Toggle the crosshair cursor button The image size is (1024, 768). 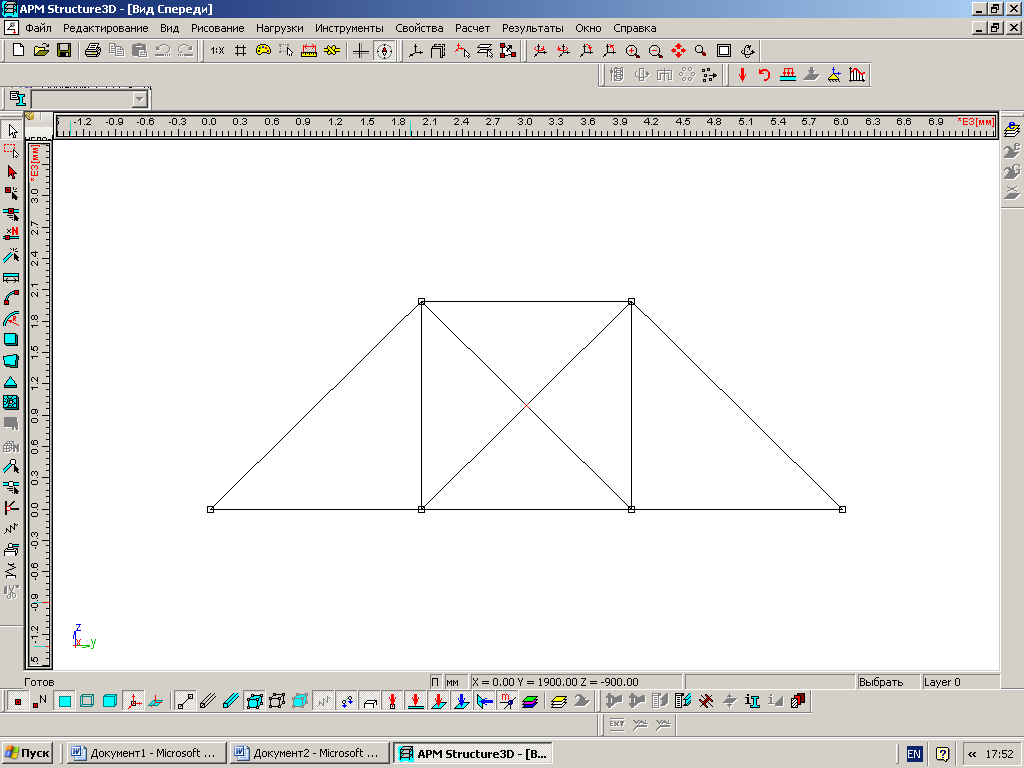[360, 50]
